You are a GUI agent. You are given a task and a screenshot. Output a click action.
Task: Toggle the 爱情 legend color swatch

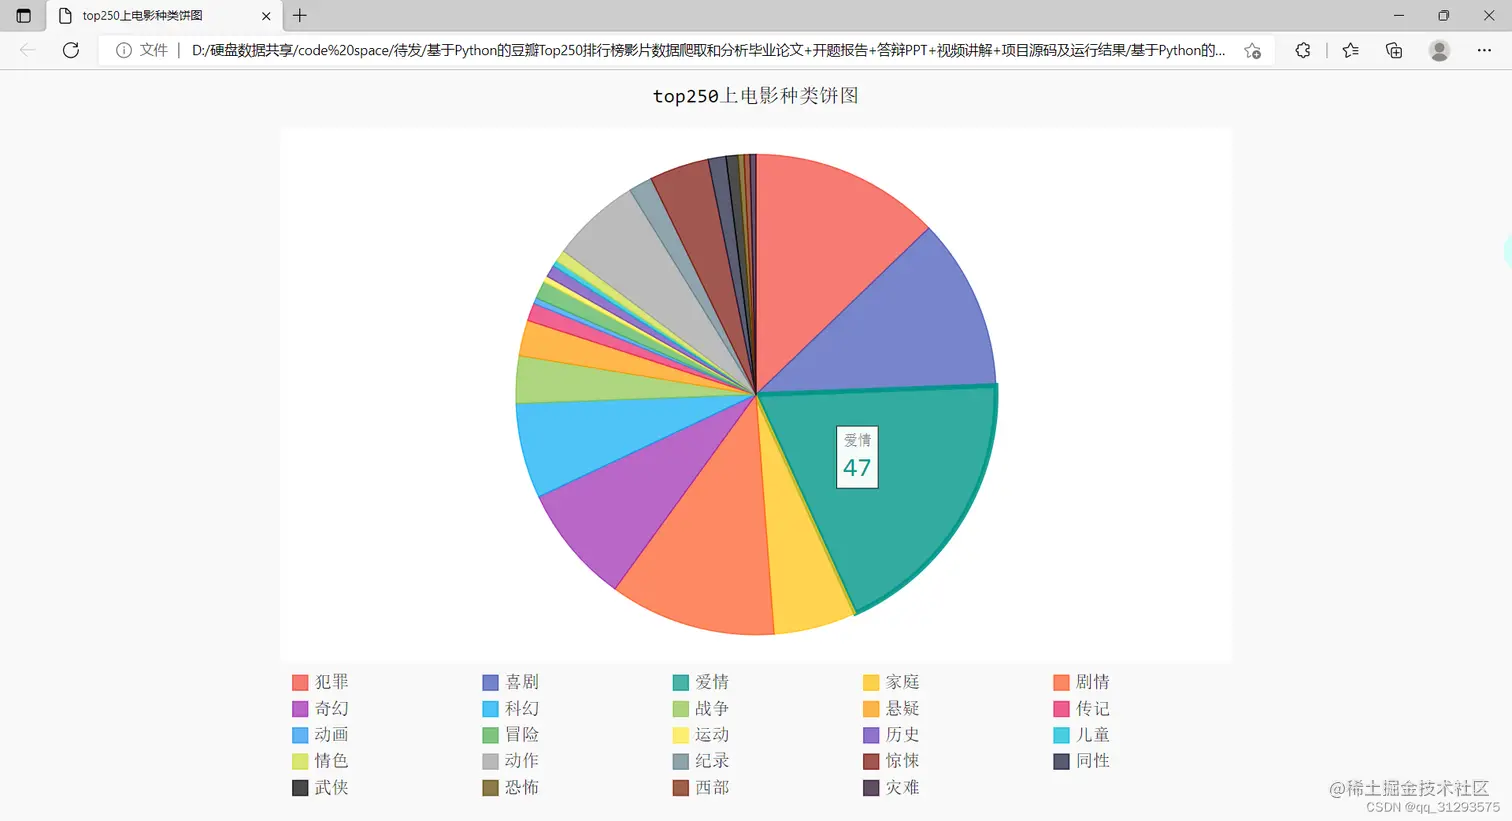point(681,682)
